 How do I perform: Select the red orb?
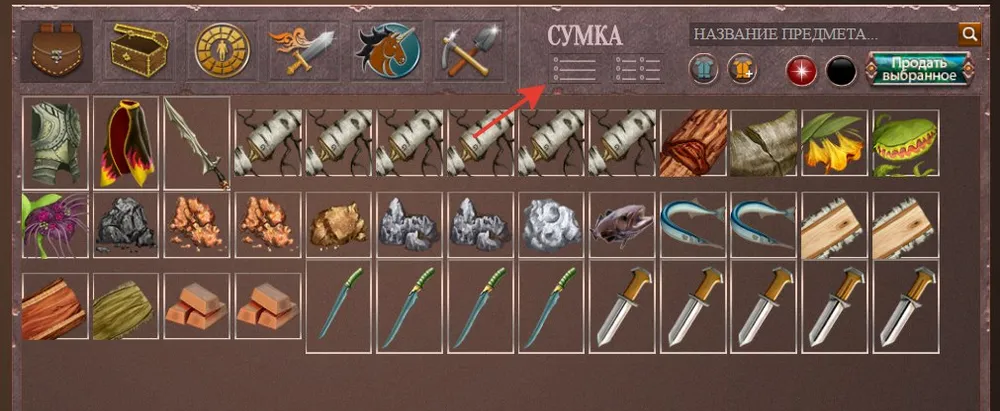pyautogui.click(x=802, y=71)
